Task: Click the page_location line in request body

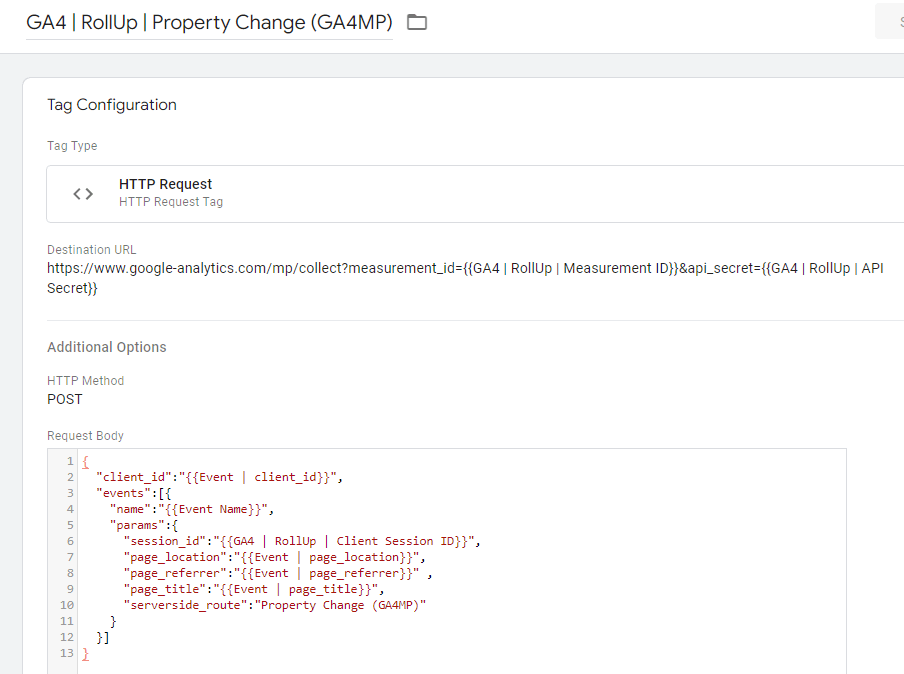Action: tap(274, 558)
